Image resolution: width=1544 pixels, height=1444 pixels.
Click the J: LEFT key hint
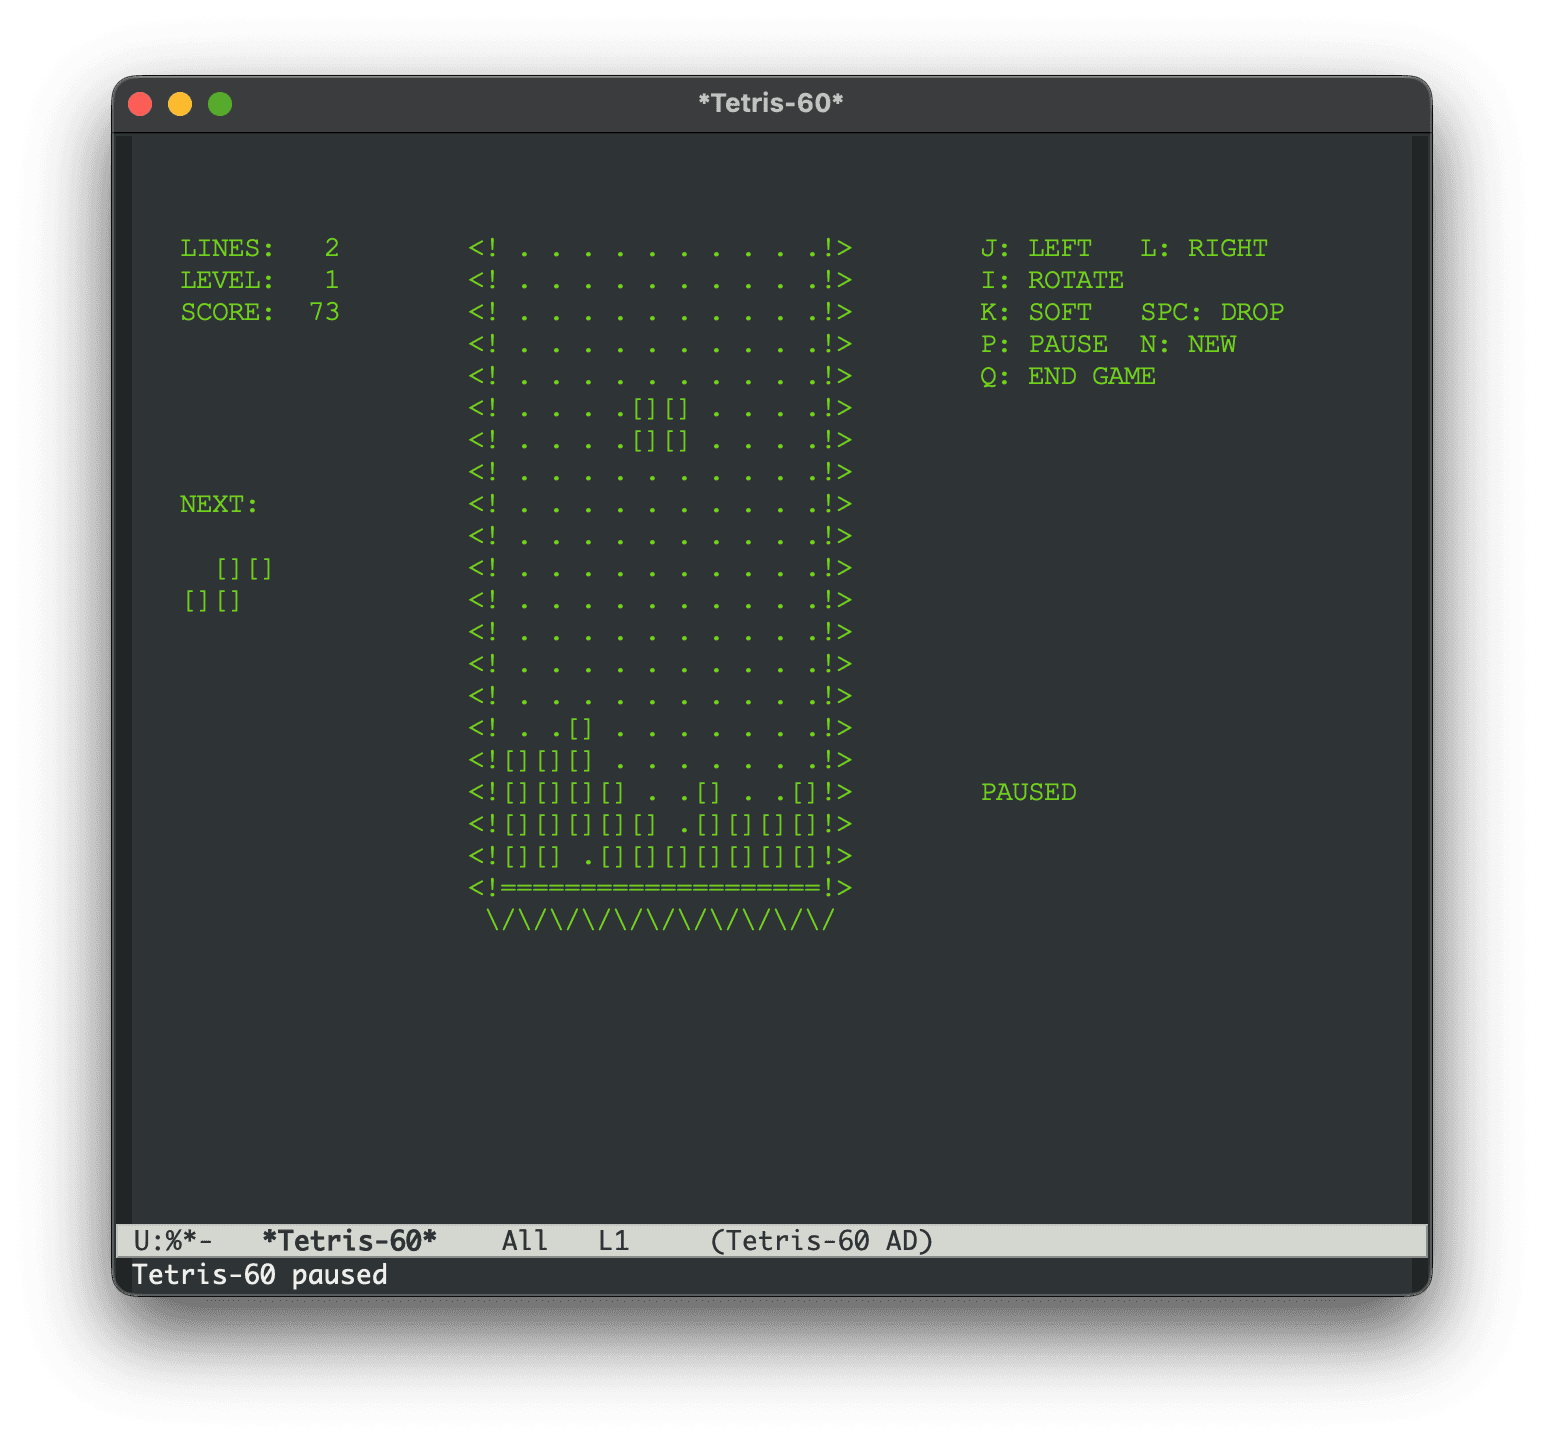point(1036,248)
